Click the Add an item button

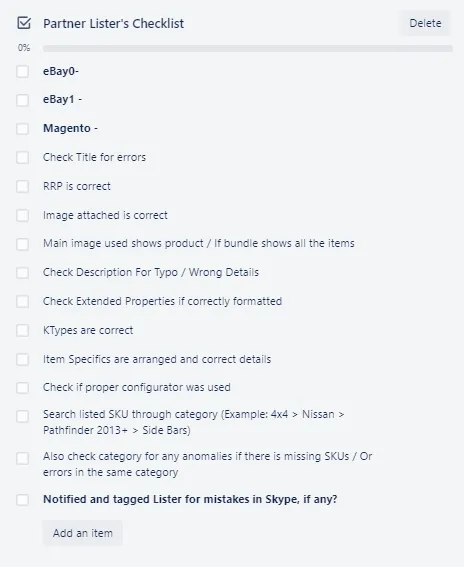coord(82,533)
